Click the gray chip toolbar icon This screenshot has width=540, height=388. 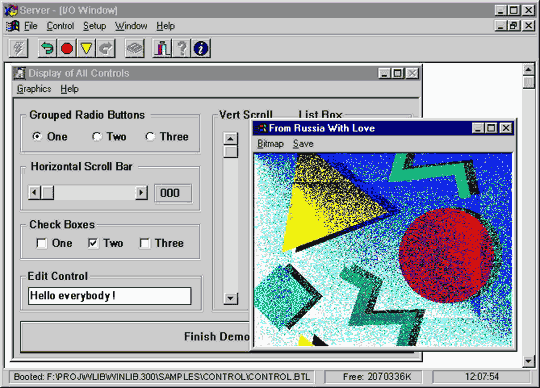tap(134, 48)
